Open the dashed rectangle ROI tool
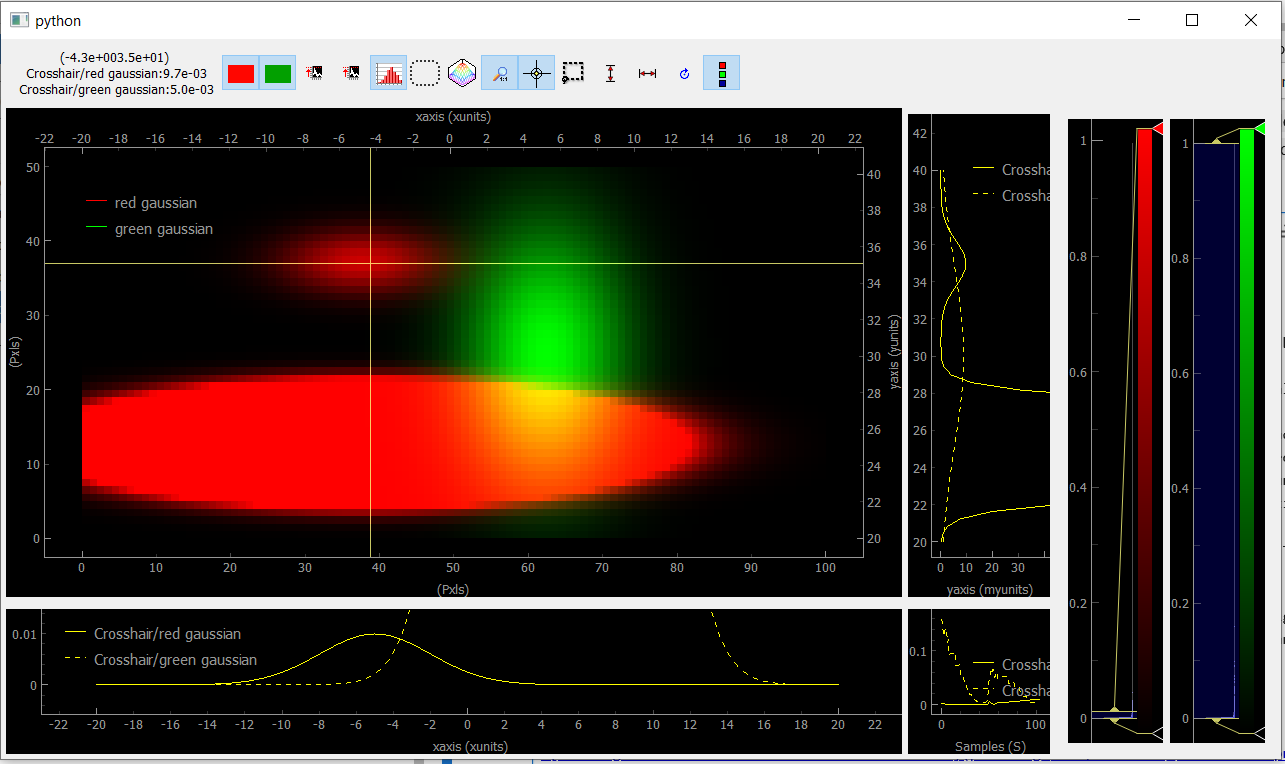The height and width of the screenshot is (764, 1285). click(x=573, y=73)
